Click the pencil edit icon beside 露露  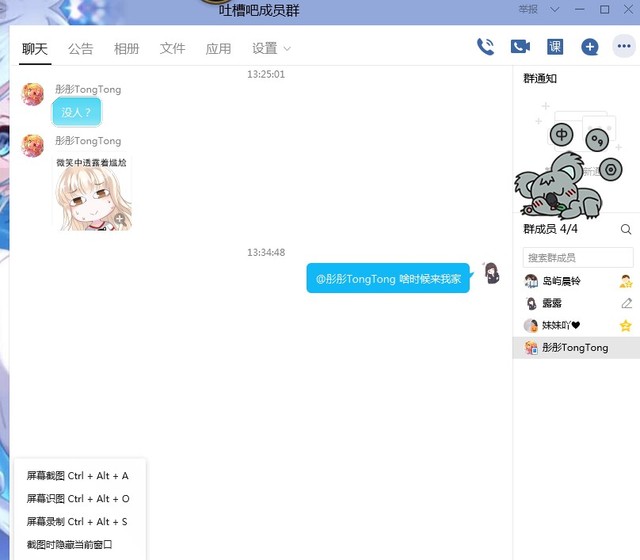click(626, 303)
